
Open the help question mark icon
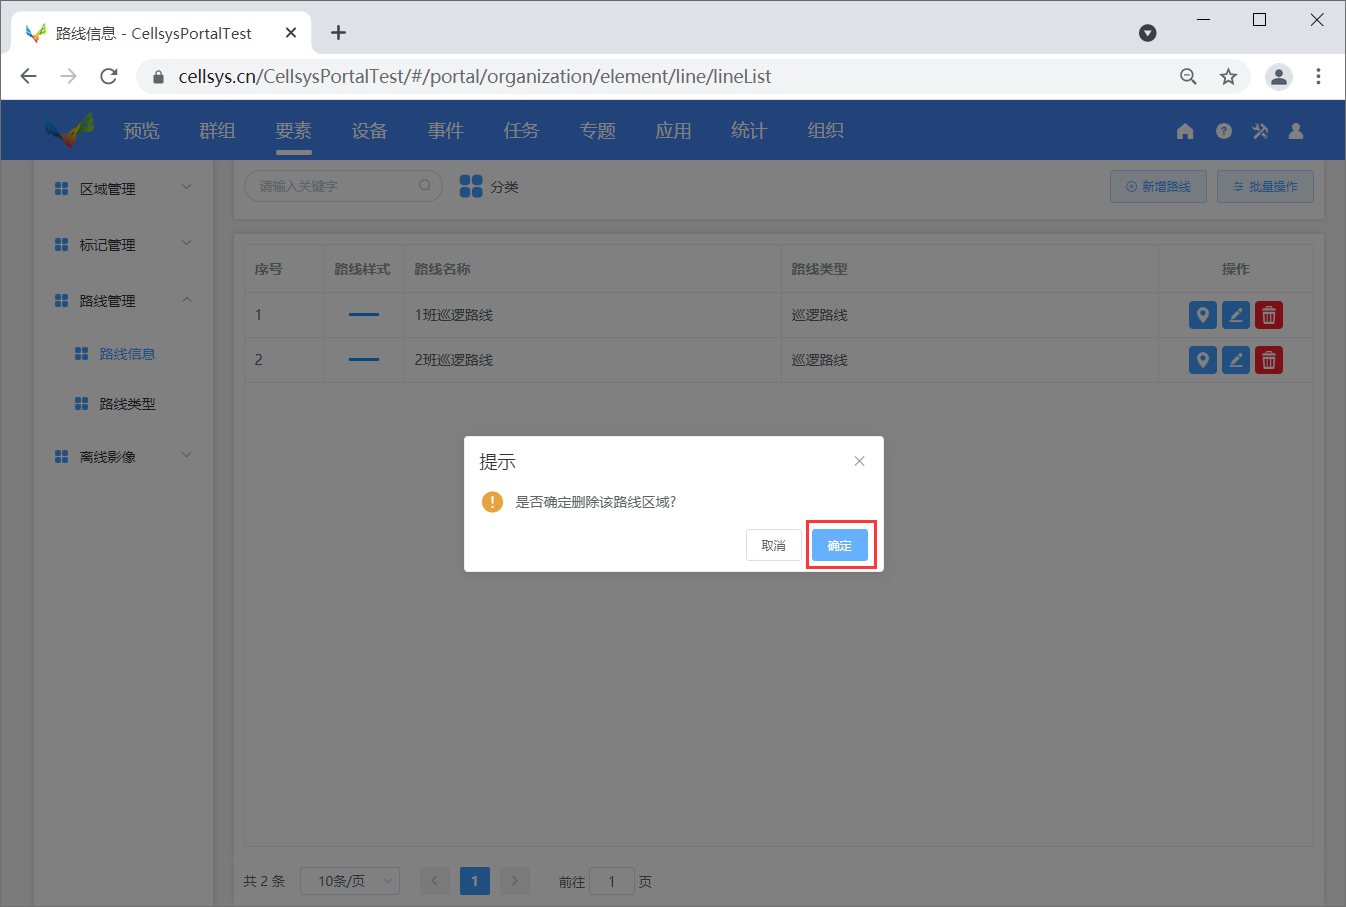point(1224,131)
